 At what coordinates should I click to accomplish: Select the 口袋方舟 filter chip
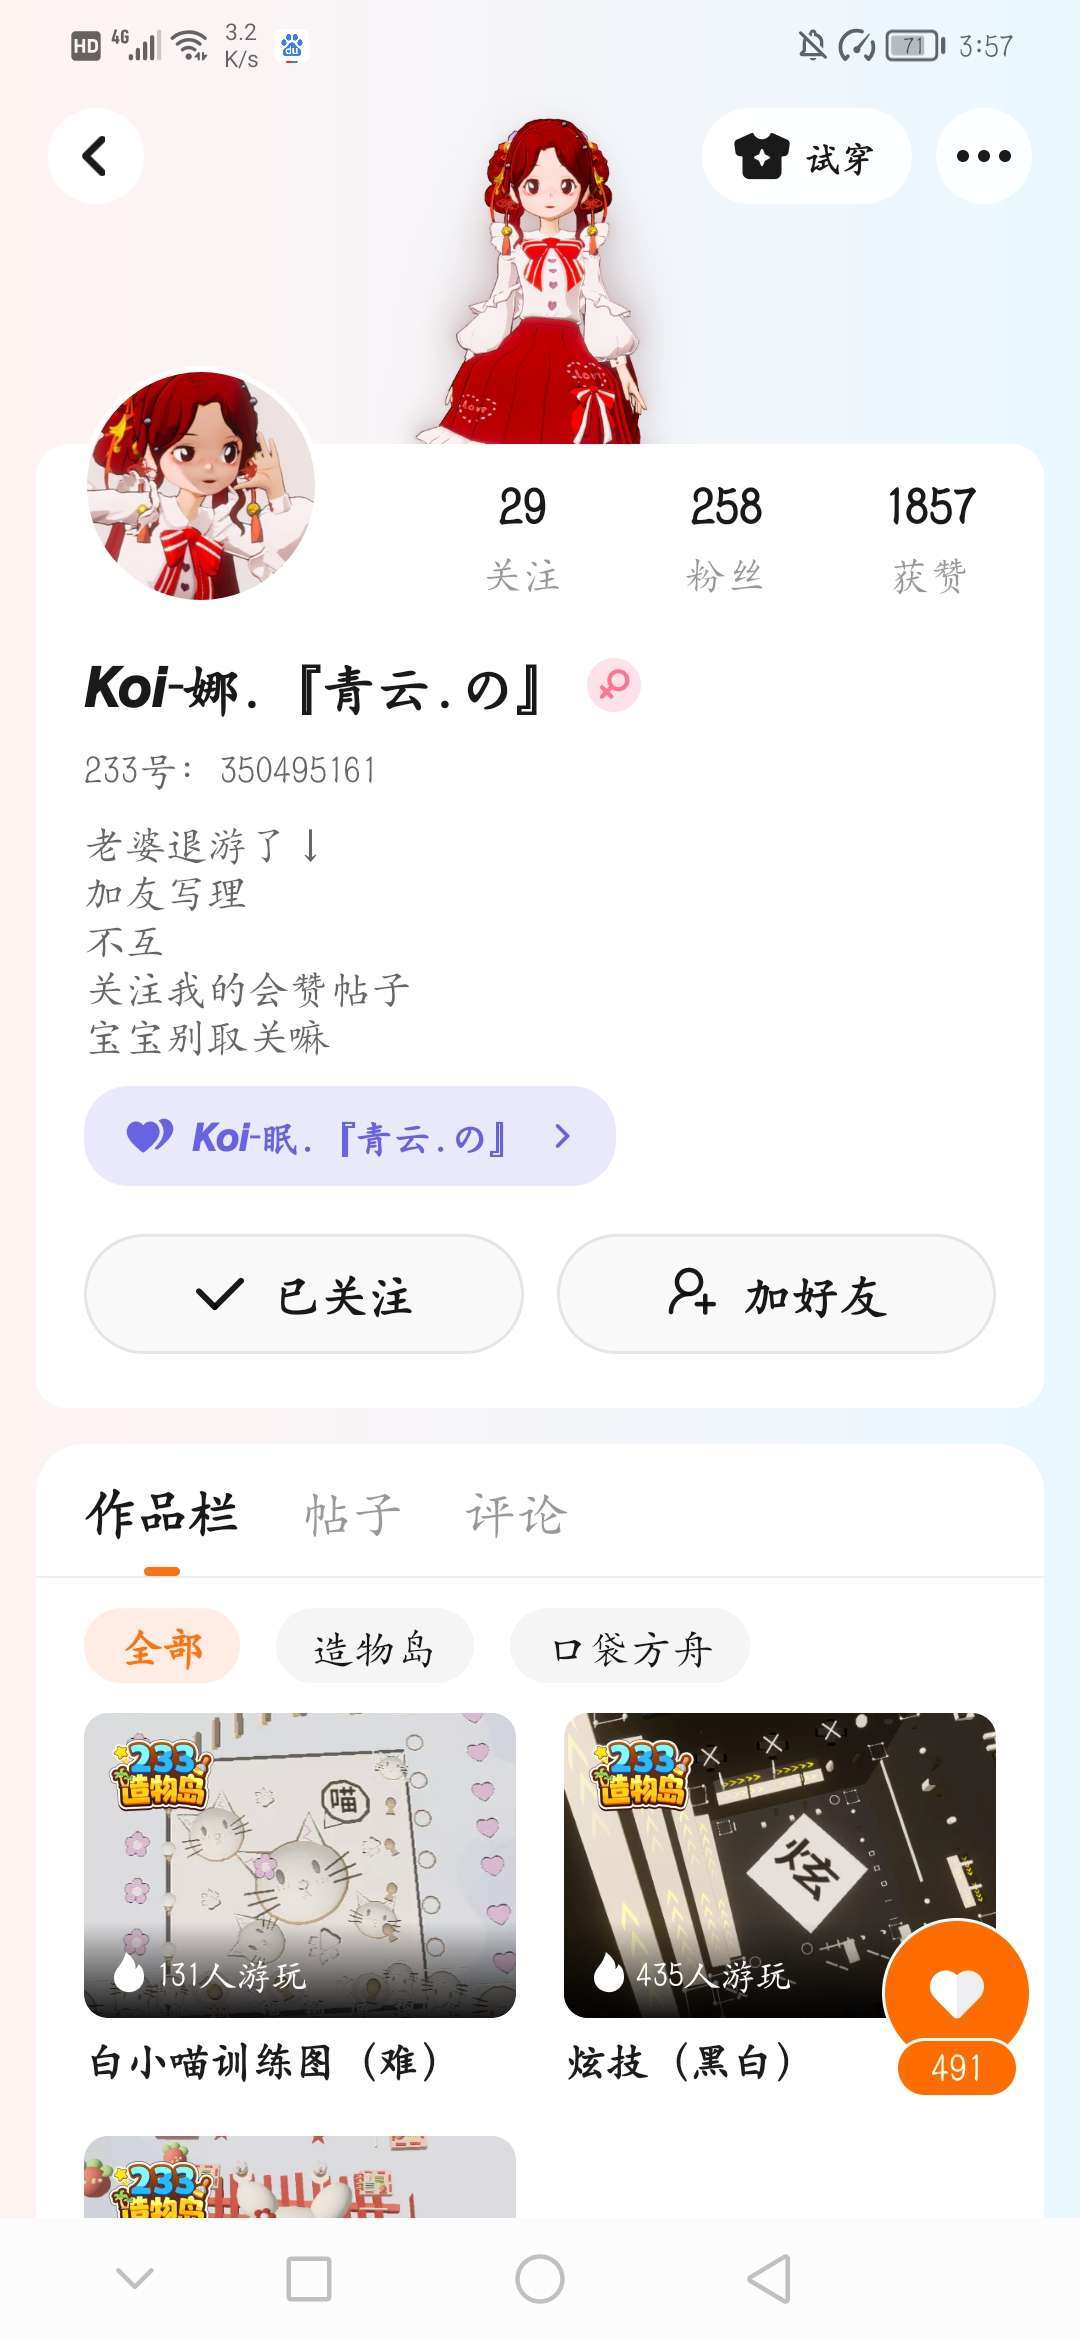pyautogui.click(x=630, y=1647)
